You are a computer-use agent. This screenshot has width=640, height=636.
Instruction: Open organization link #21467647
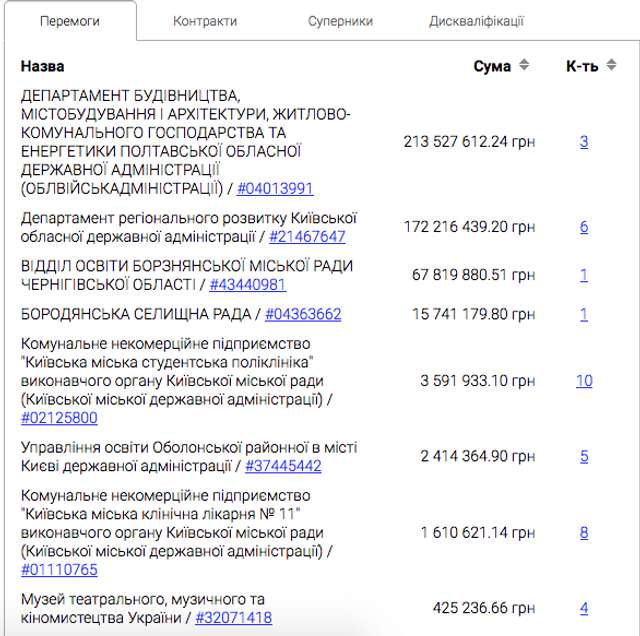tap(307, 236)
